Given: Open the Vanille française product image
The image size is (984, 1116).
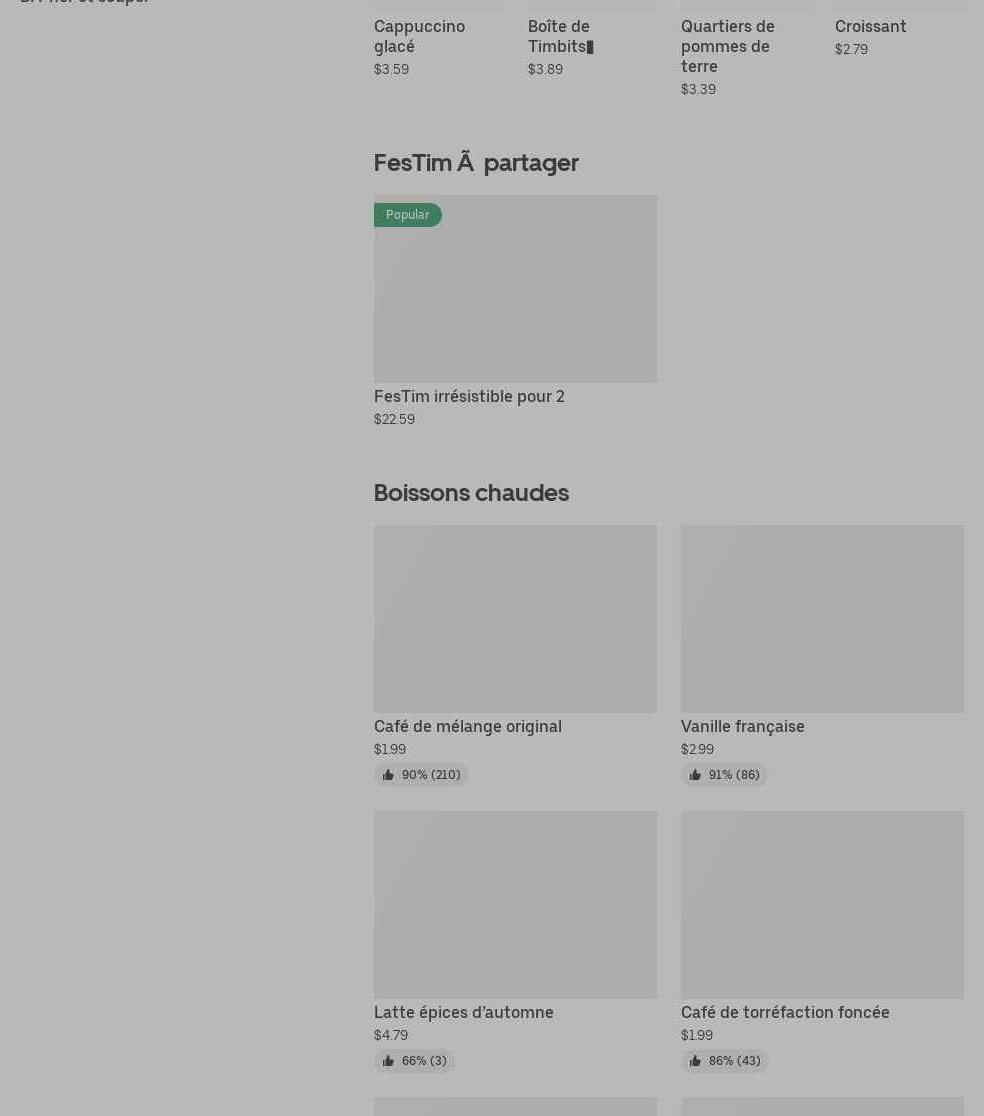Looking at the screenshot, I should click(x=822, y=619).
